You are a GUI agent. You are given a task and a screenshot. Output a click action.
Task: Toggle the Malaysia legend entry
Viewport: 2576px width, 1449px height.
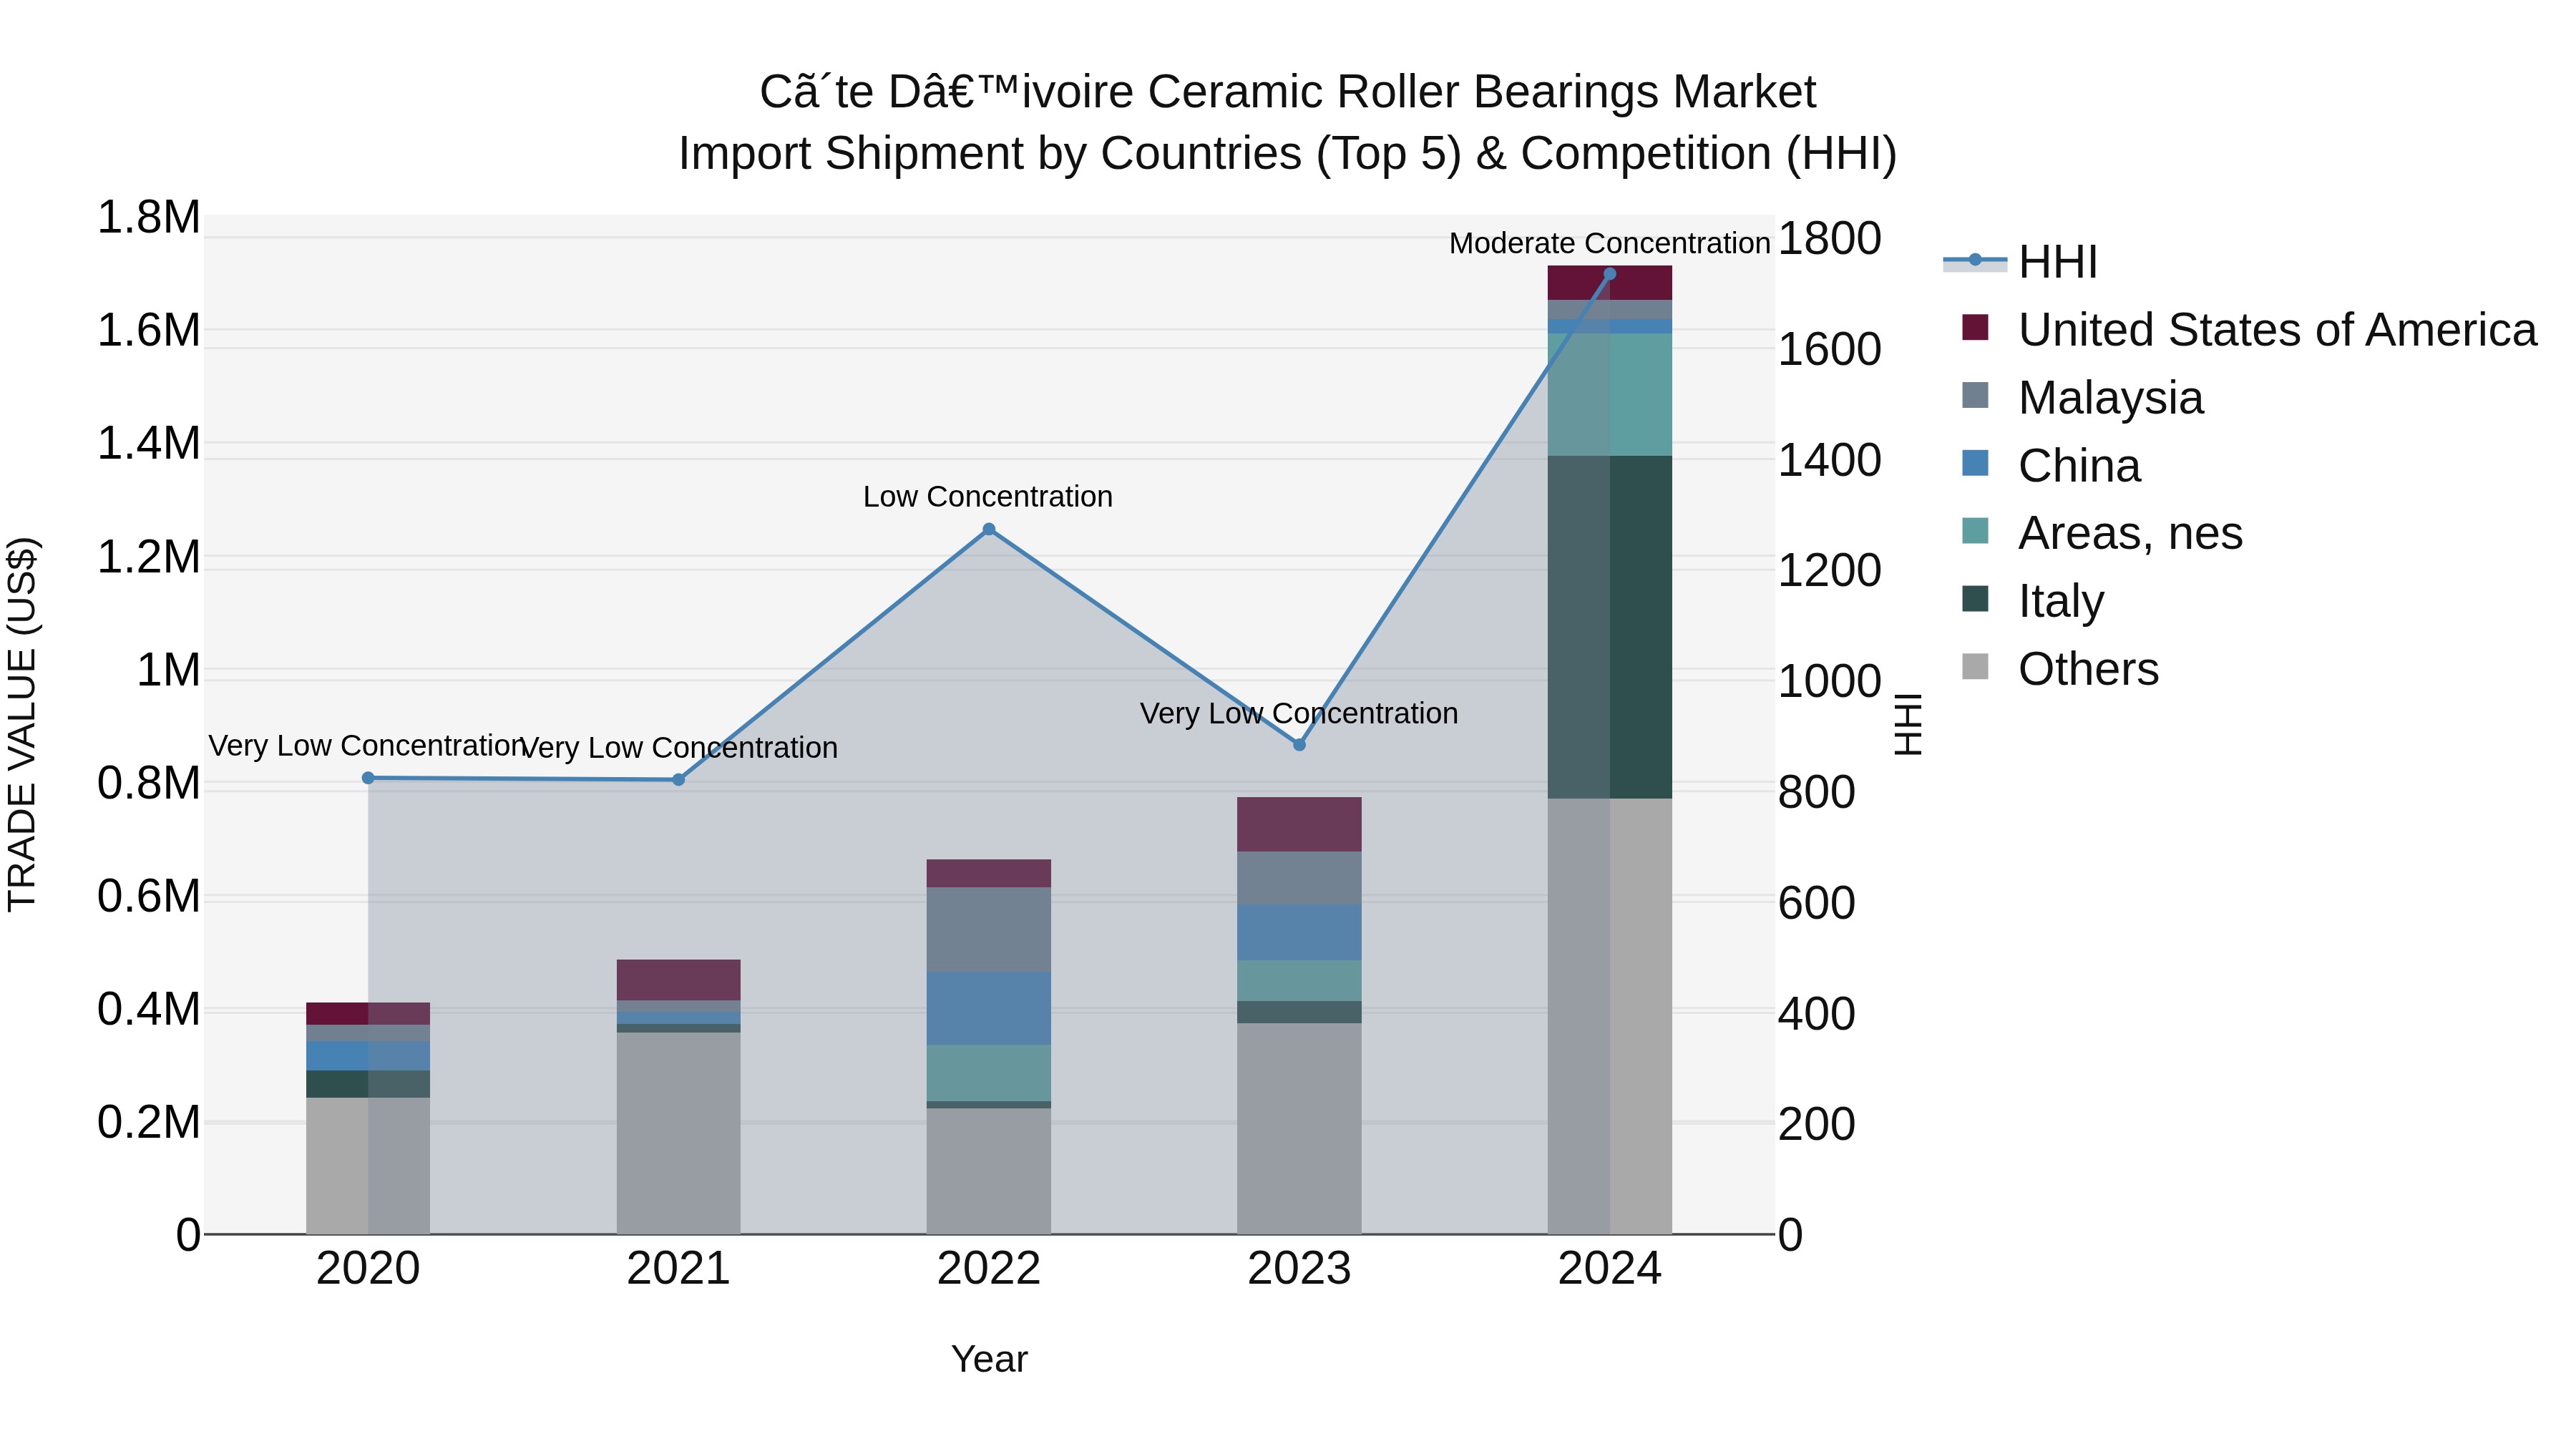[x=2083, y=398]
